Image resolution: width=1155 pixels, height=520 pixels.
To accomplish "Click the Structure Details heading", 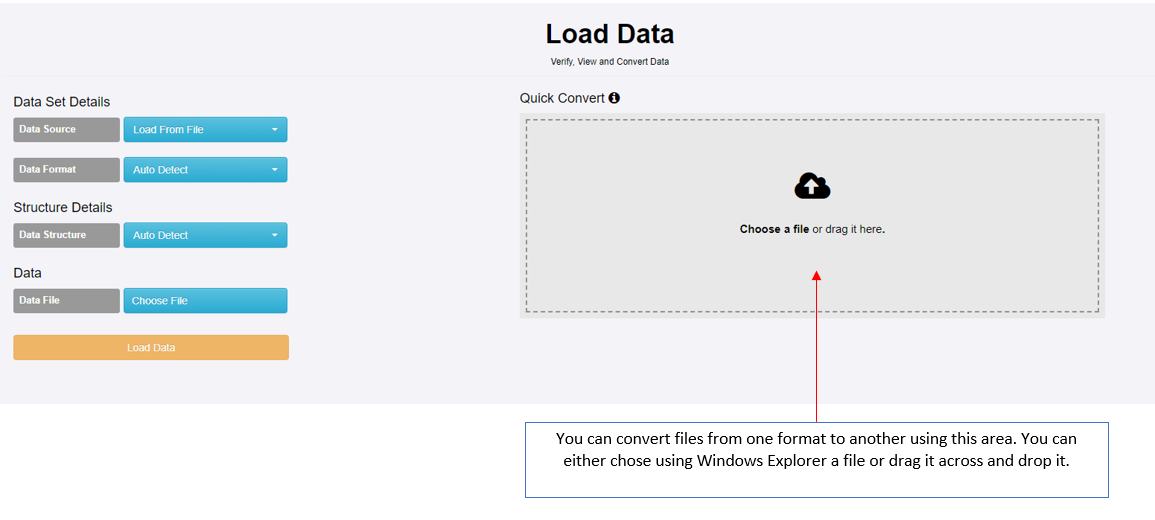I will point(63,208).
